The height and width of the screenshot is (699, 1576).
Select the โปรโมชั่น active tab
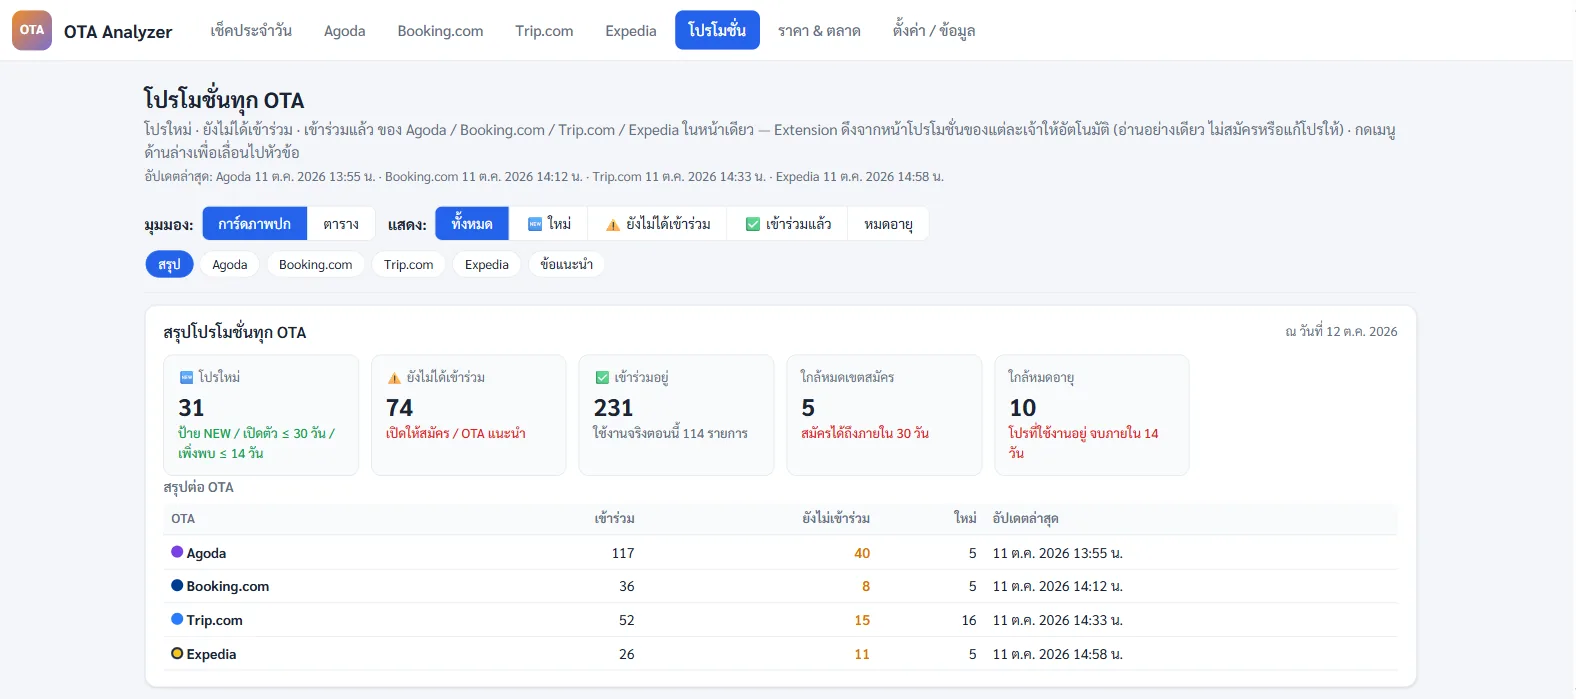tap(717, 30)
